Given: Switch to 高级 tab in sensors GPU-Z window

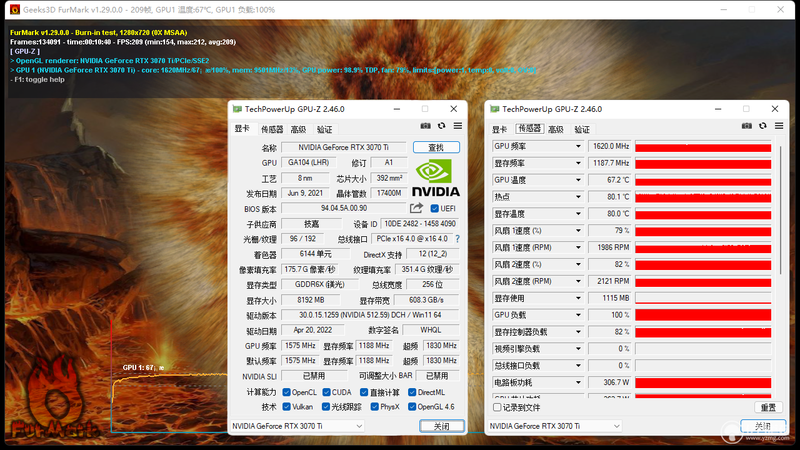Looking at the screenshot, I should (x=556, y=130).
